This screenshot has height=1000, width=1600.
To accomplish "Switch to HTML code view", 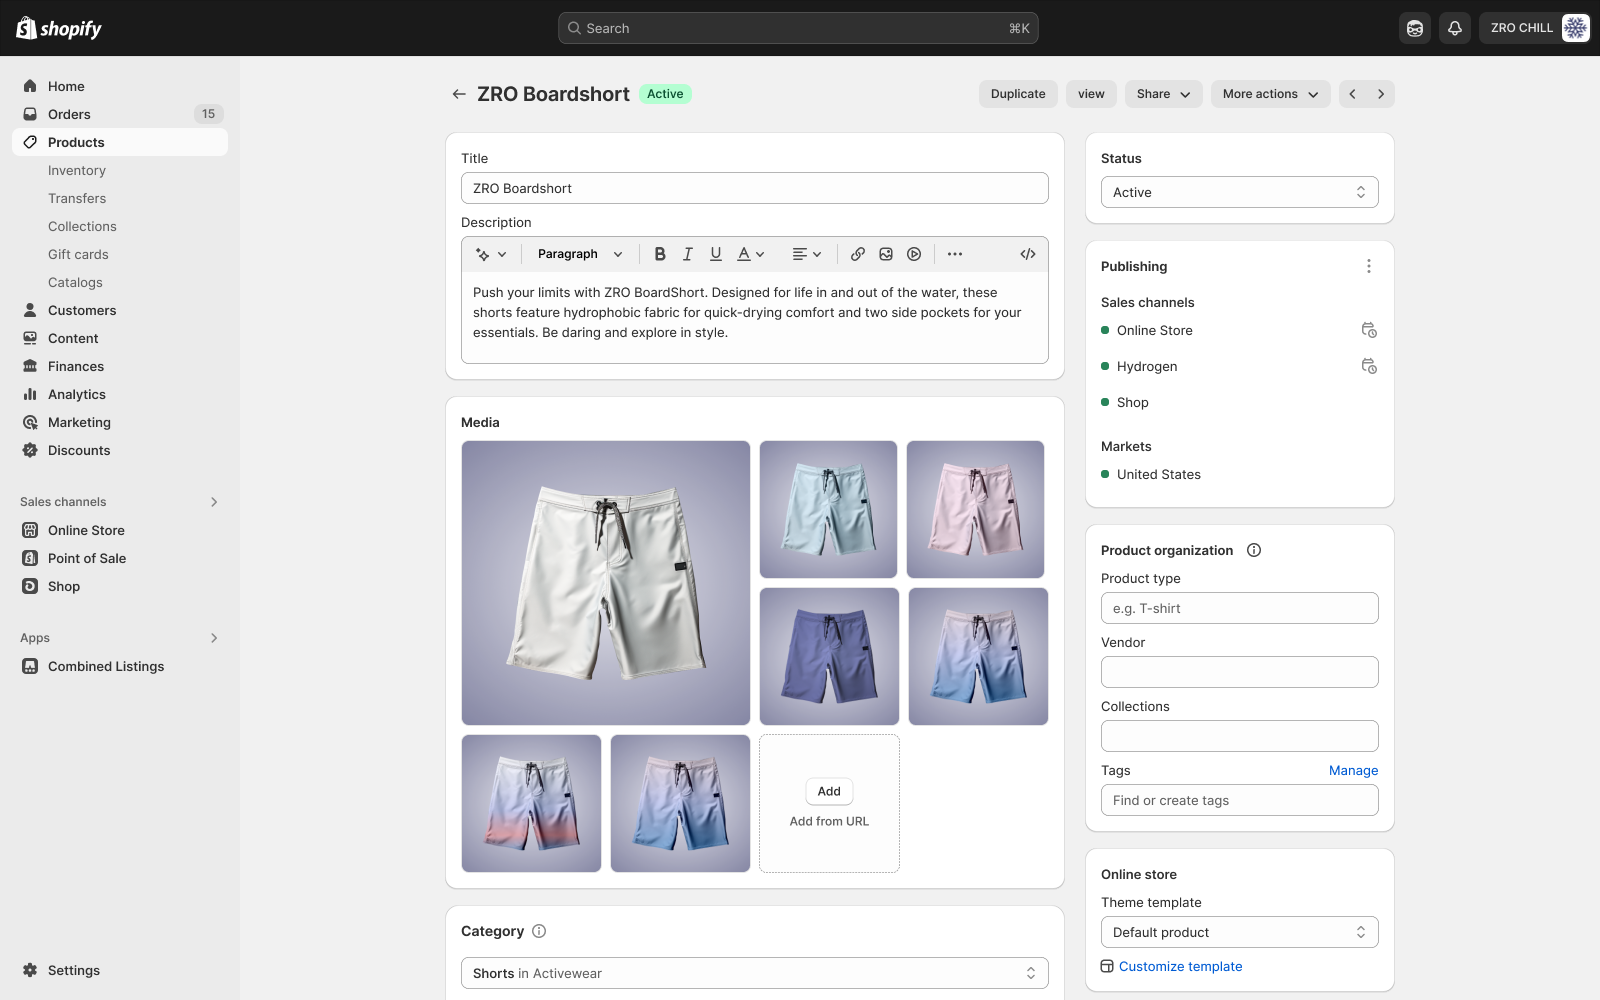I will tap(1028, 254).
